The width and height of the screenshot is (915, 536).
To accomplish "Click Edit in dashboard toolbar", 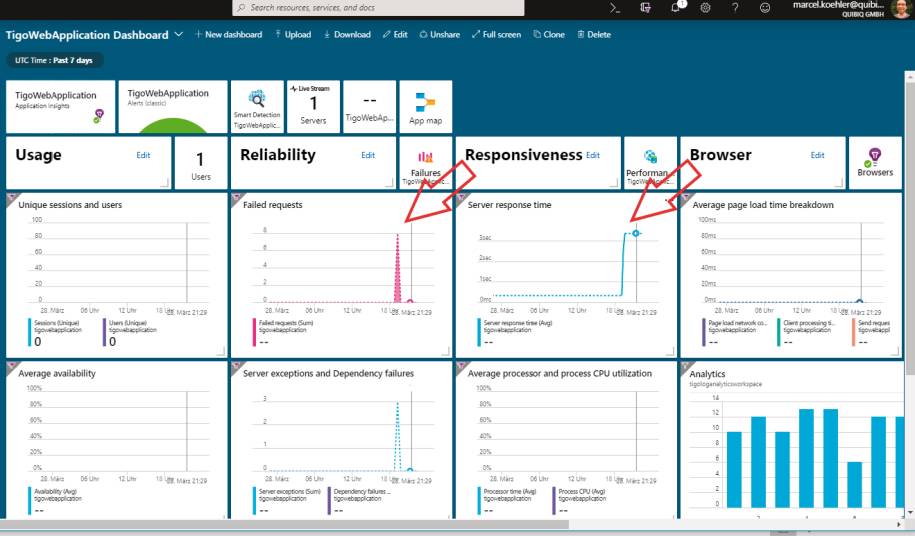I will tap(395, 34).
